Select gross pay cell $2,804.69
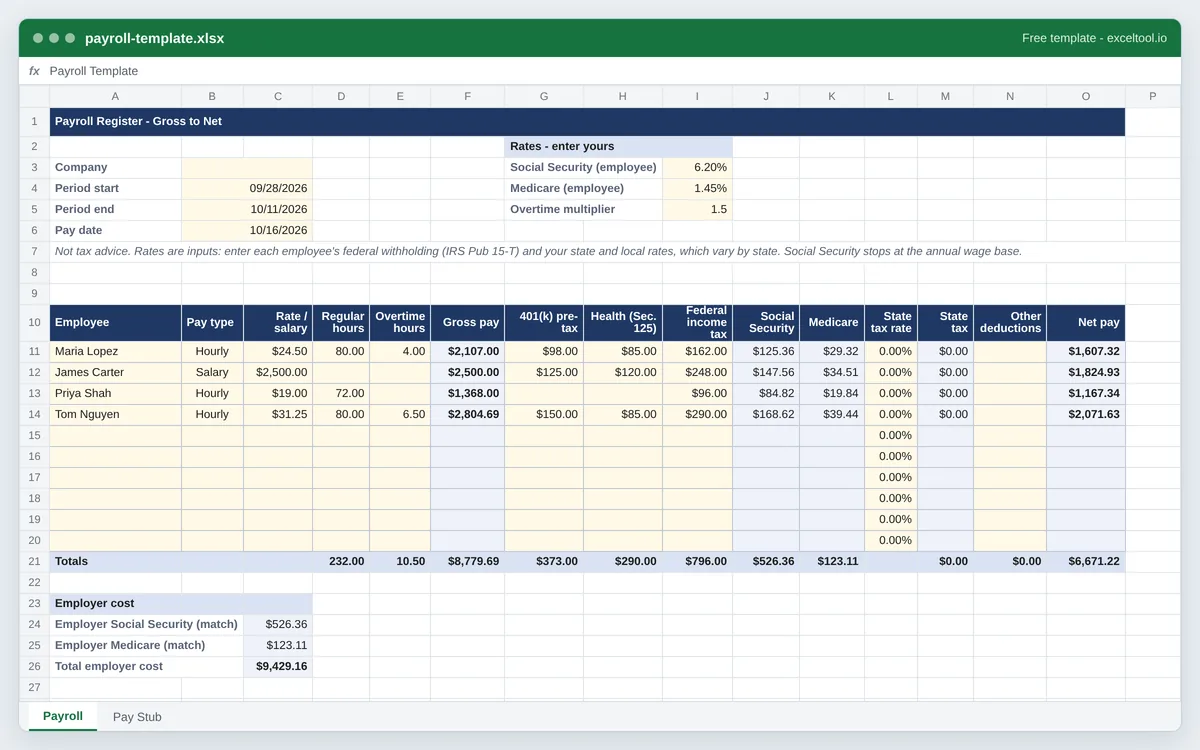 point(467,414)
